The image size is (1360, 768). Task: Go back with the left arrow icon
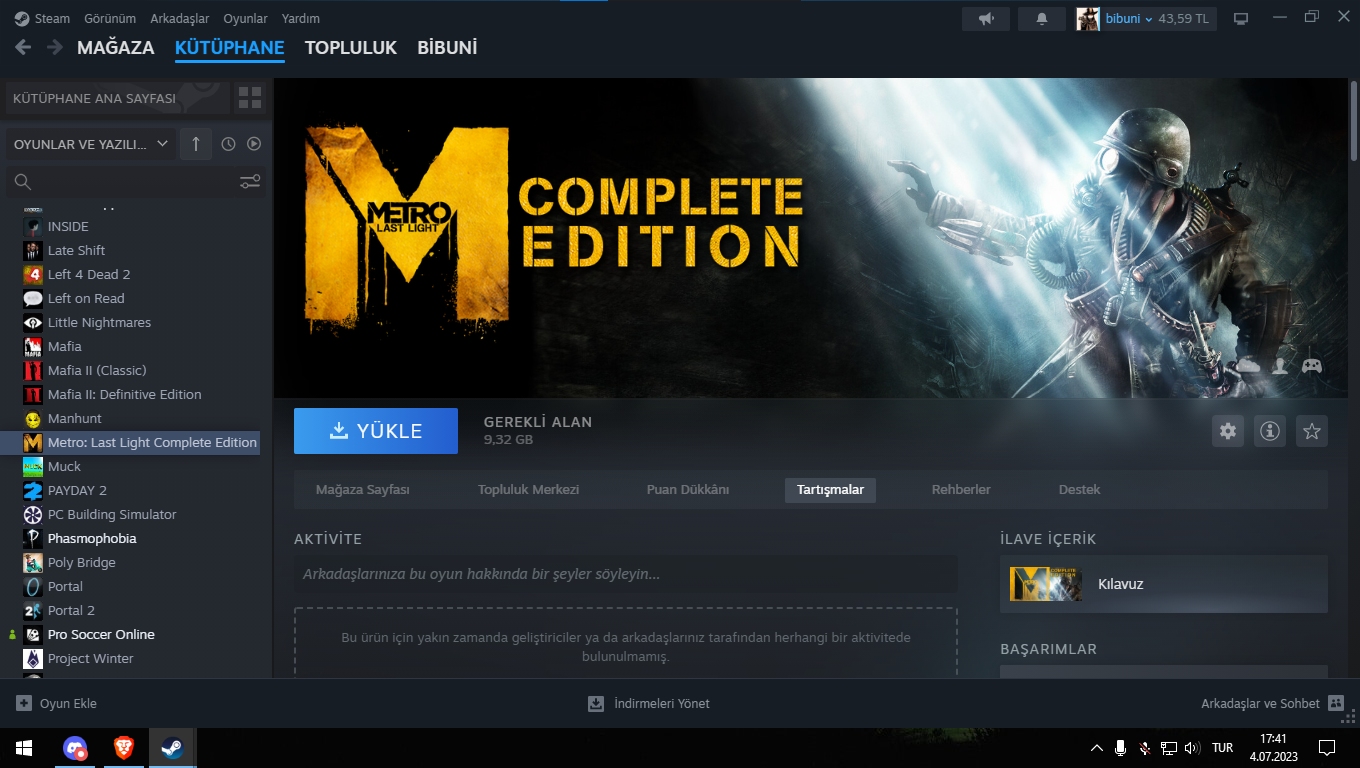[23, 47]
